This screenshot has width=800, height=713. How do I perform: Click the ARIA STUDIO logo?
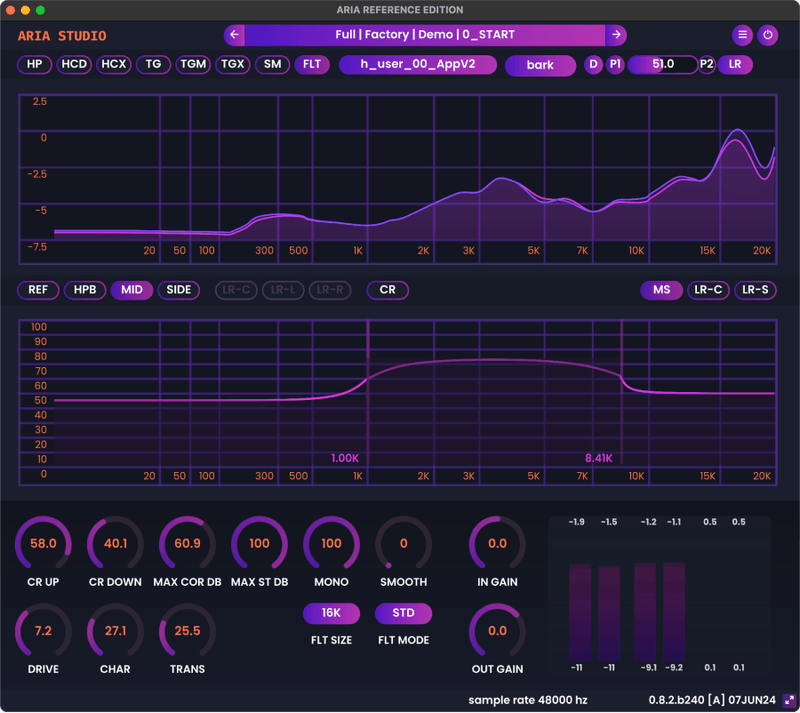(62, 36)
